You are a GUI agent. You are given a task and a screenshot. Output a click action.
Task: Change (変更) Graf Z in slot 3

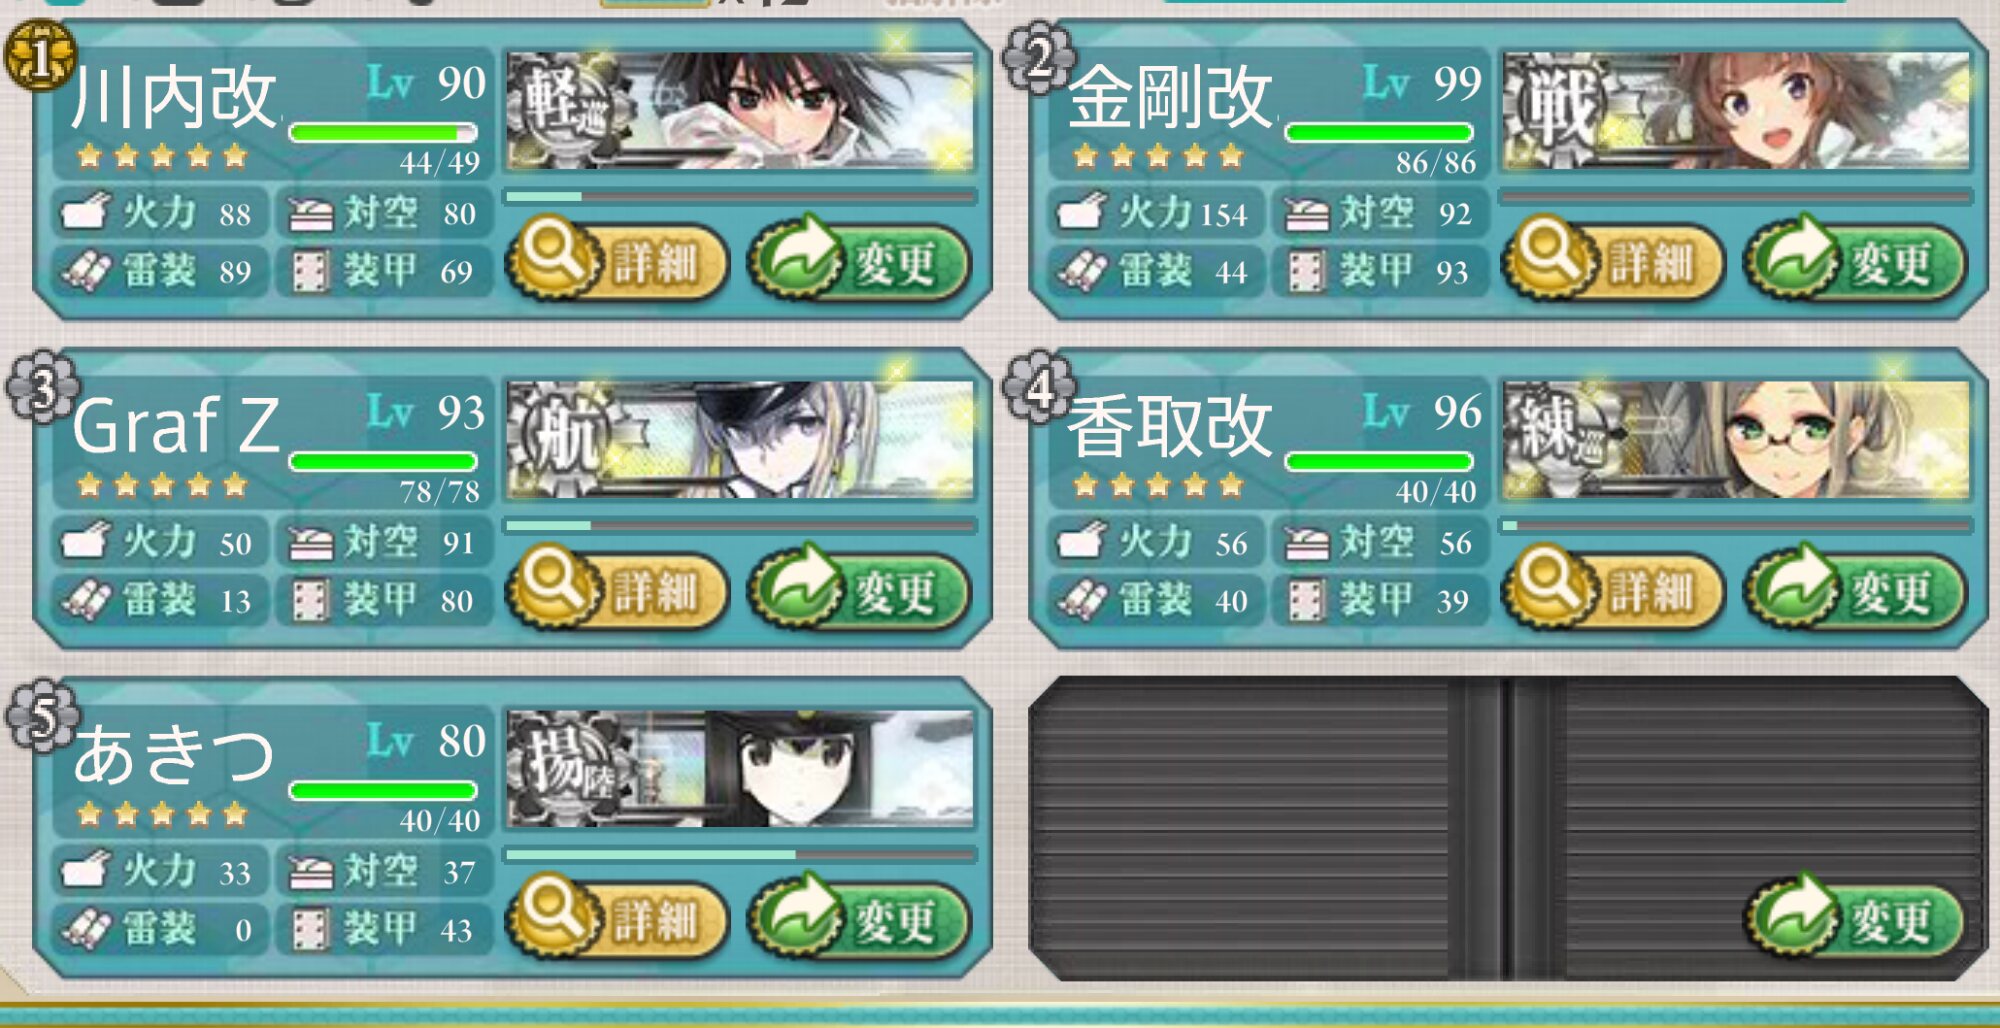859,590
